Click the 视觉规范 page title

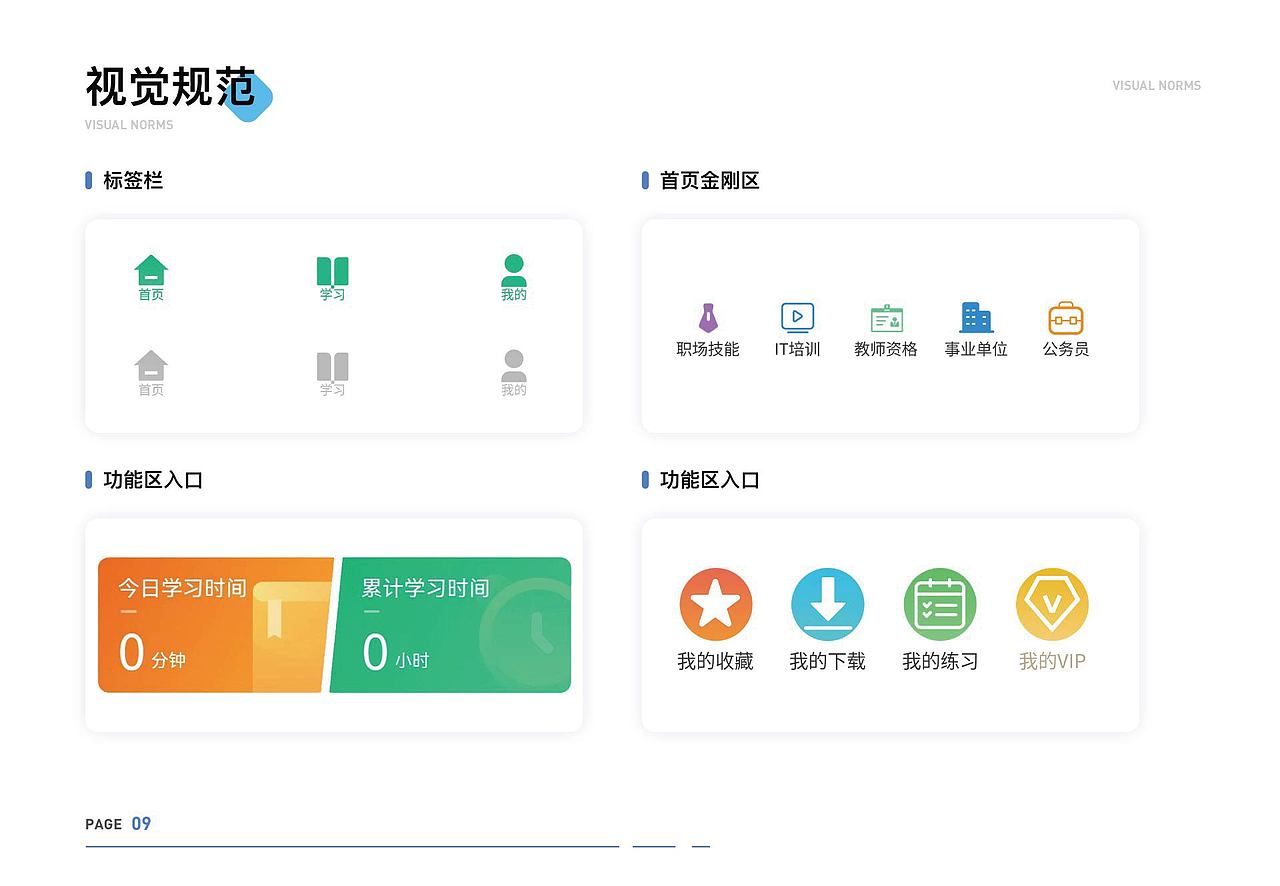[171, 87]
